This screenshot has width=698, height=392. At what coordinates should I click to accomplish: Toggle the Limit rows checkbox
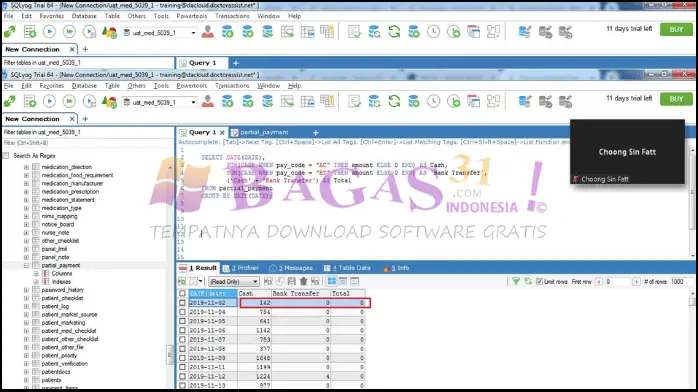(x=540, y=282)
